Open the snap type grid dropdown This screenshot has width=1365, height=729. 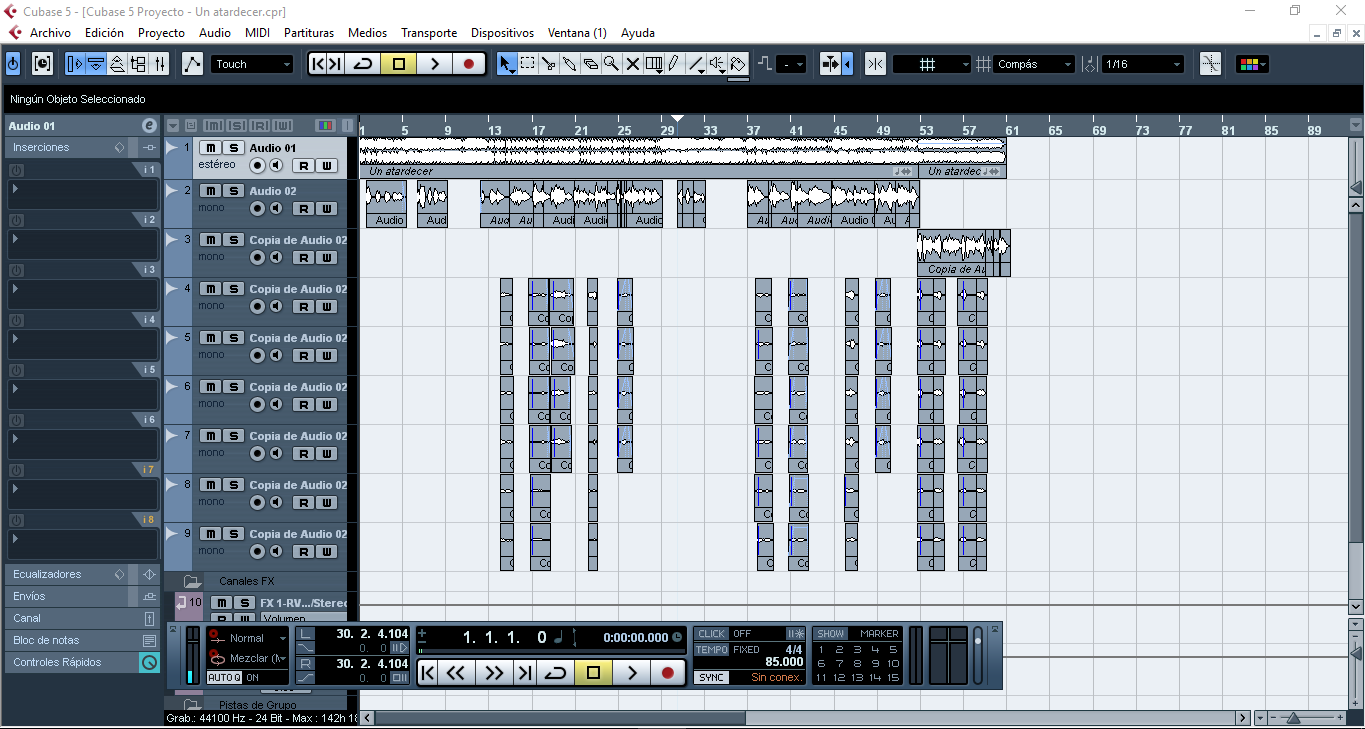(931, 64)
